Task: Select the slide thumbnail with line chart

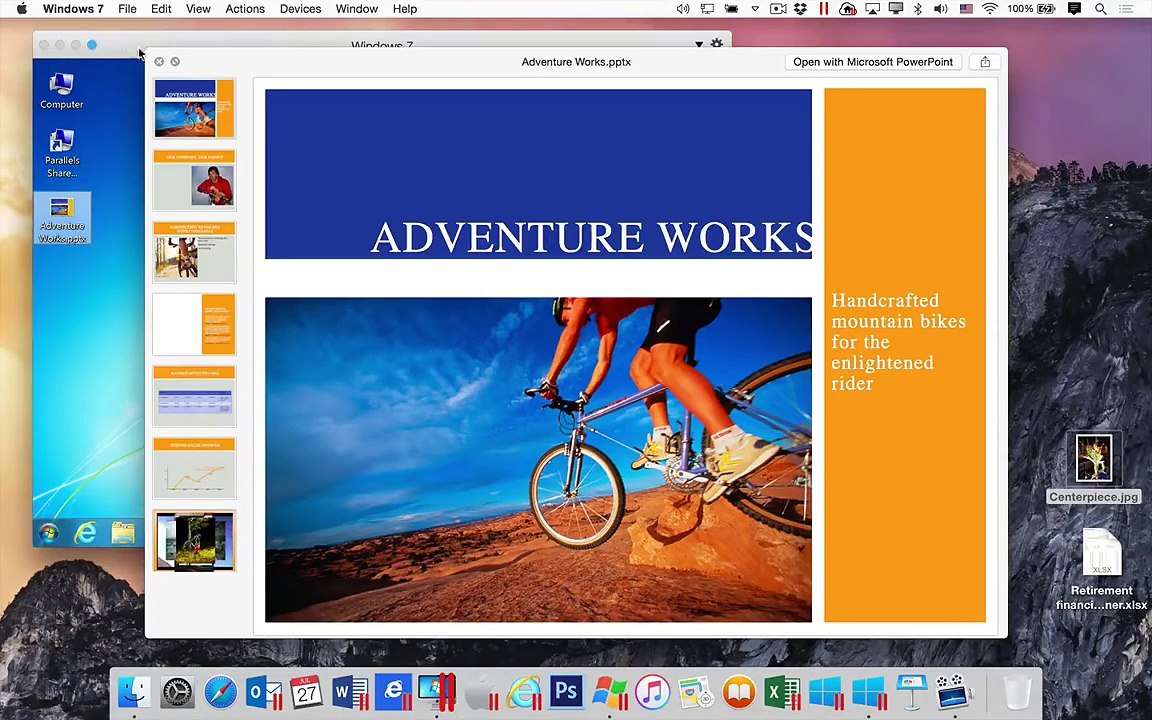Action: tap(194, 468)
